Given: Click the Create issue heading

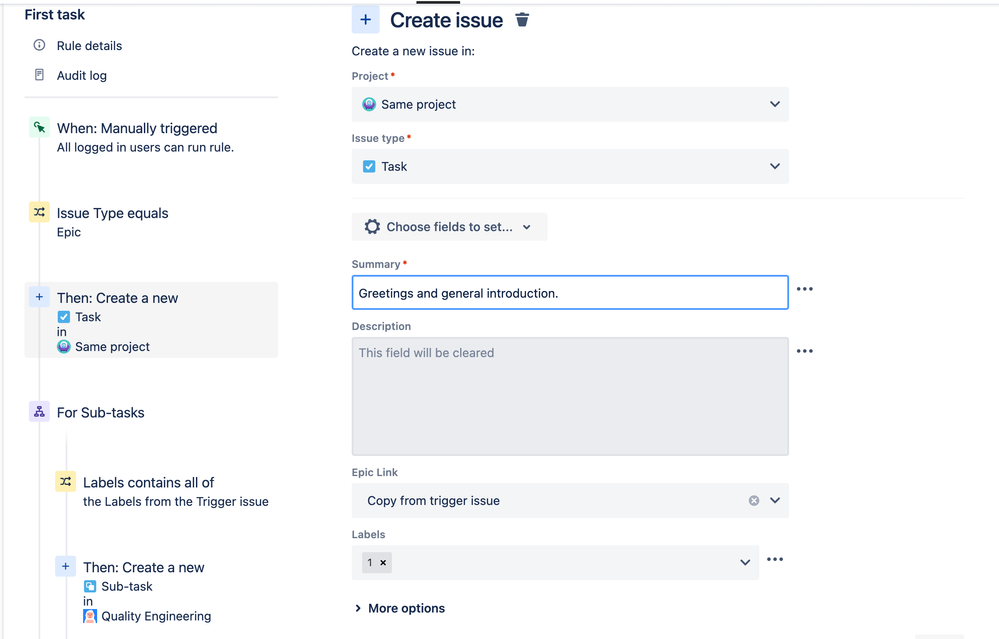Looking at the screenshot, I should (x=447, y=20).
